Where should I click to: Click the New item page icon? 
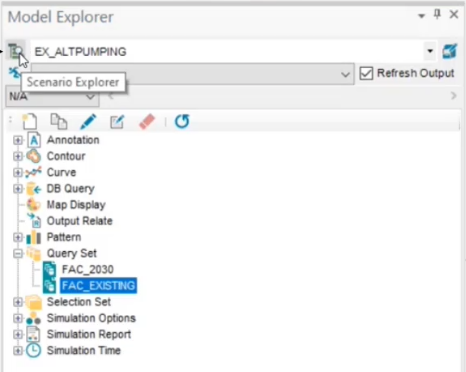(30, 121)
